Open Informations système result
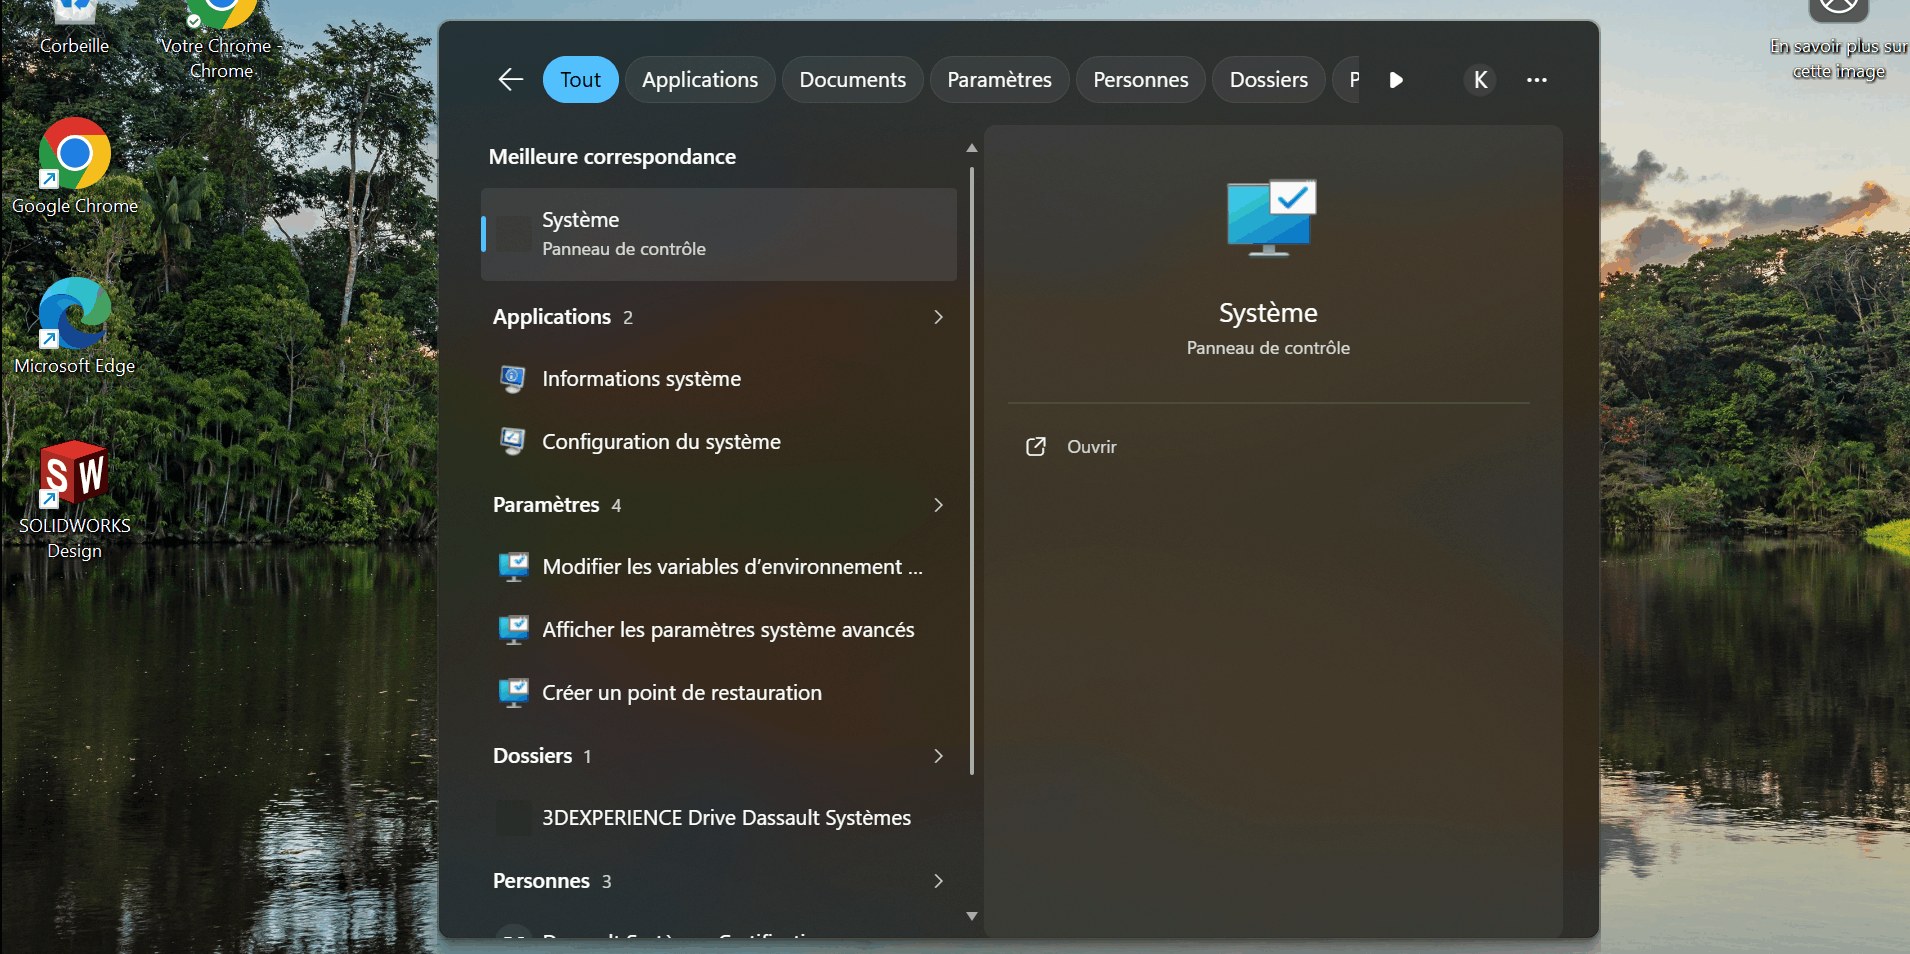This screenshot has height=954, width=1910. click(719, 379)
